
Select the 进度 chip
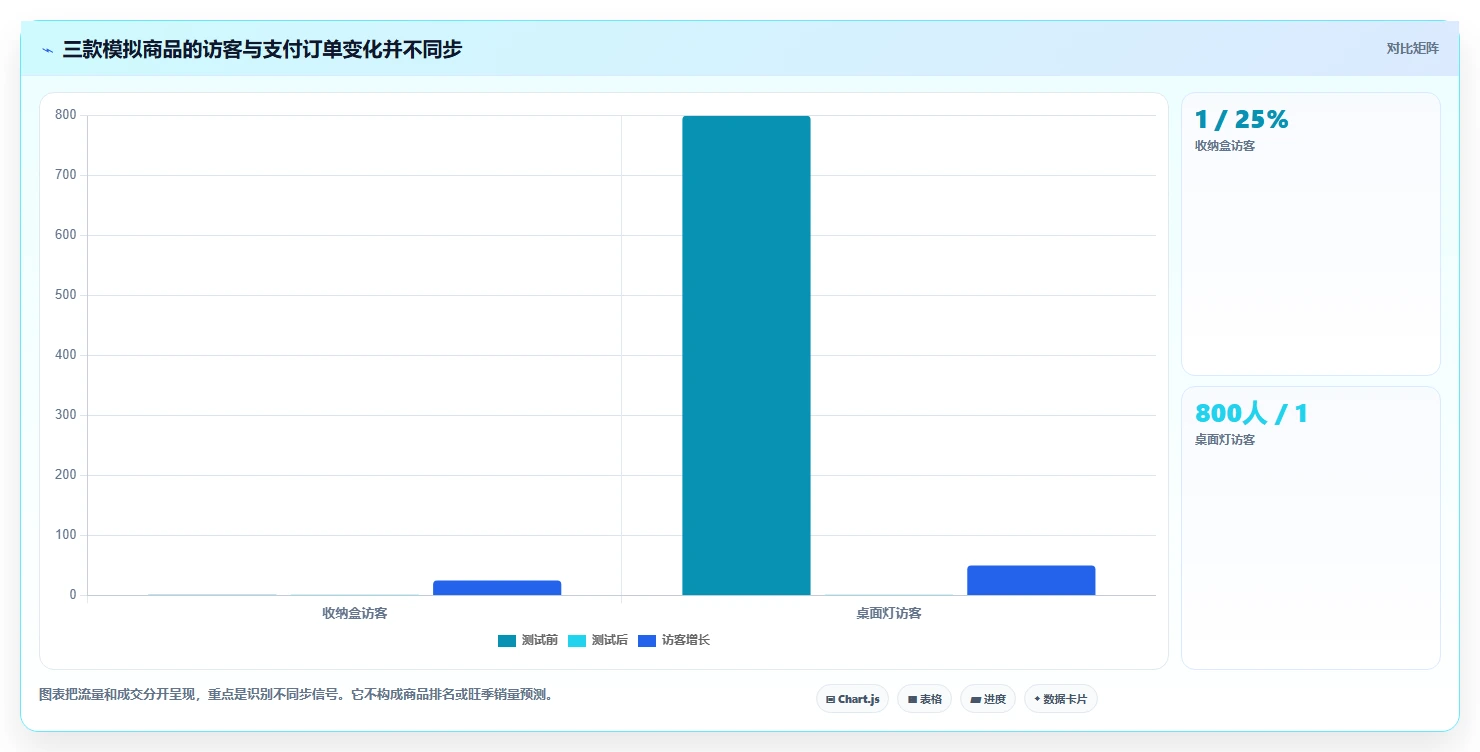coord(988,699)
